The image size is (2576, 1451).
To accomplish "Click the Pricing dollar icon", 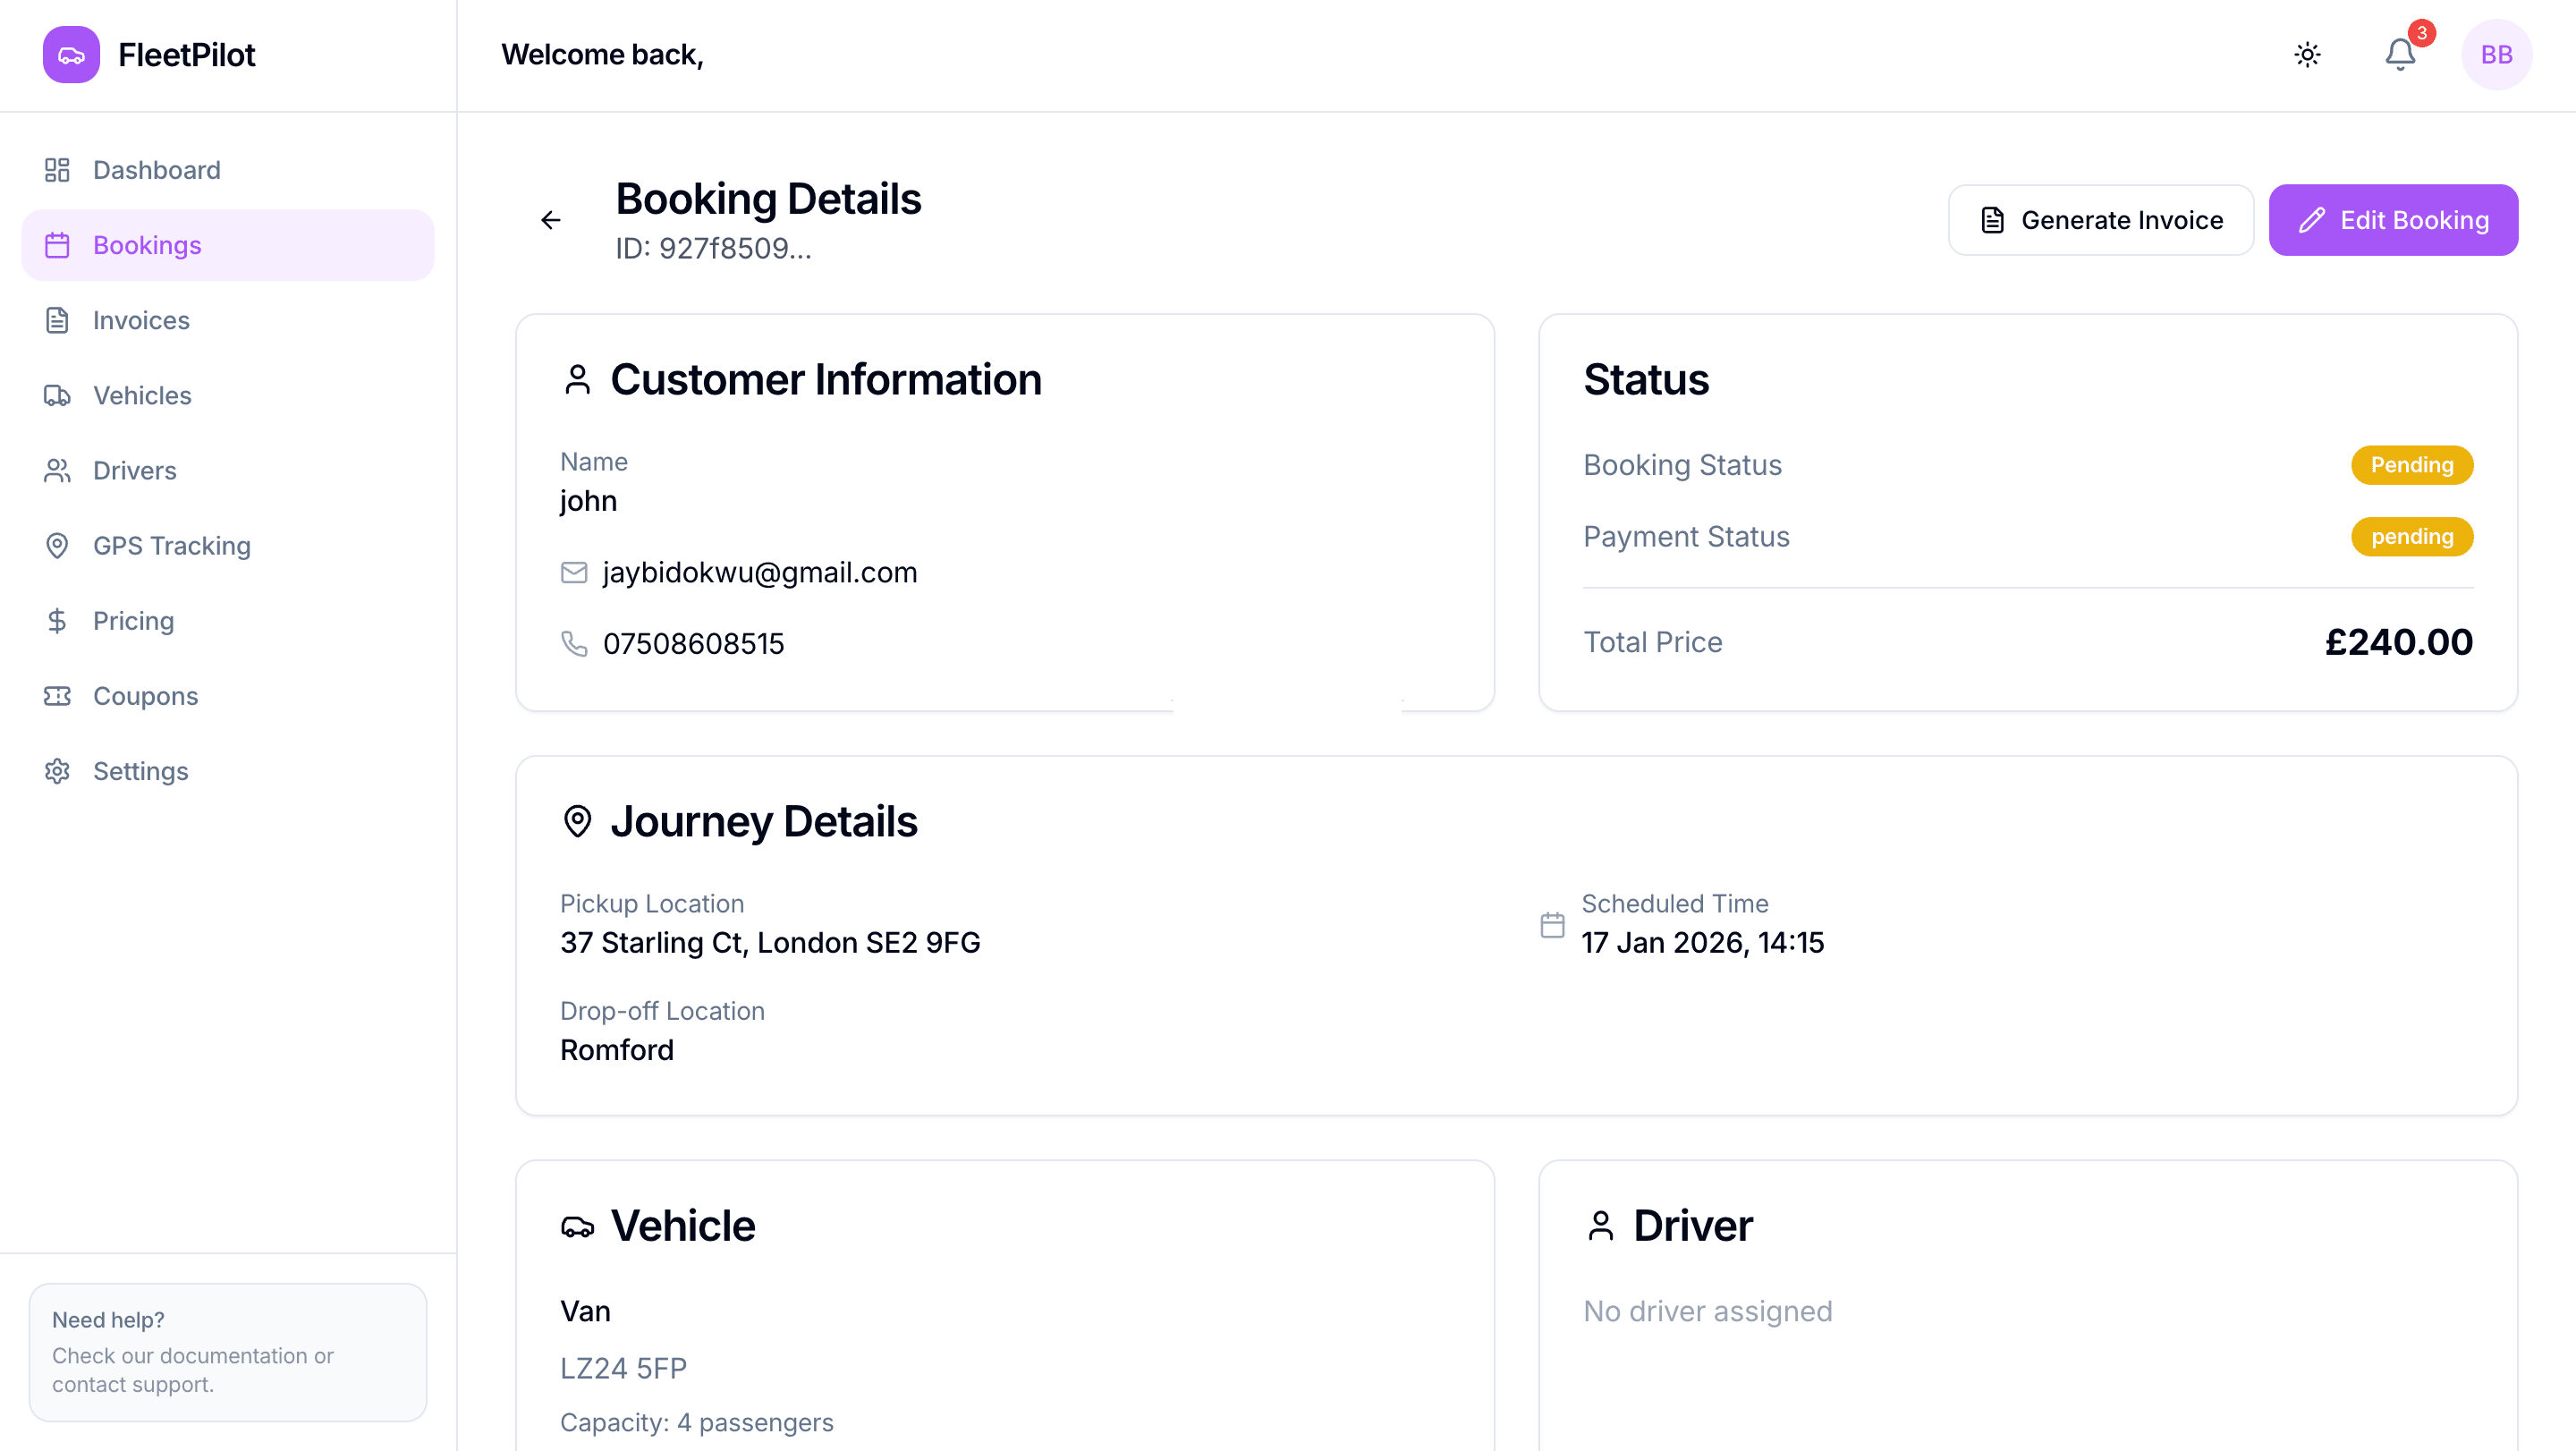I will 57,620.
